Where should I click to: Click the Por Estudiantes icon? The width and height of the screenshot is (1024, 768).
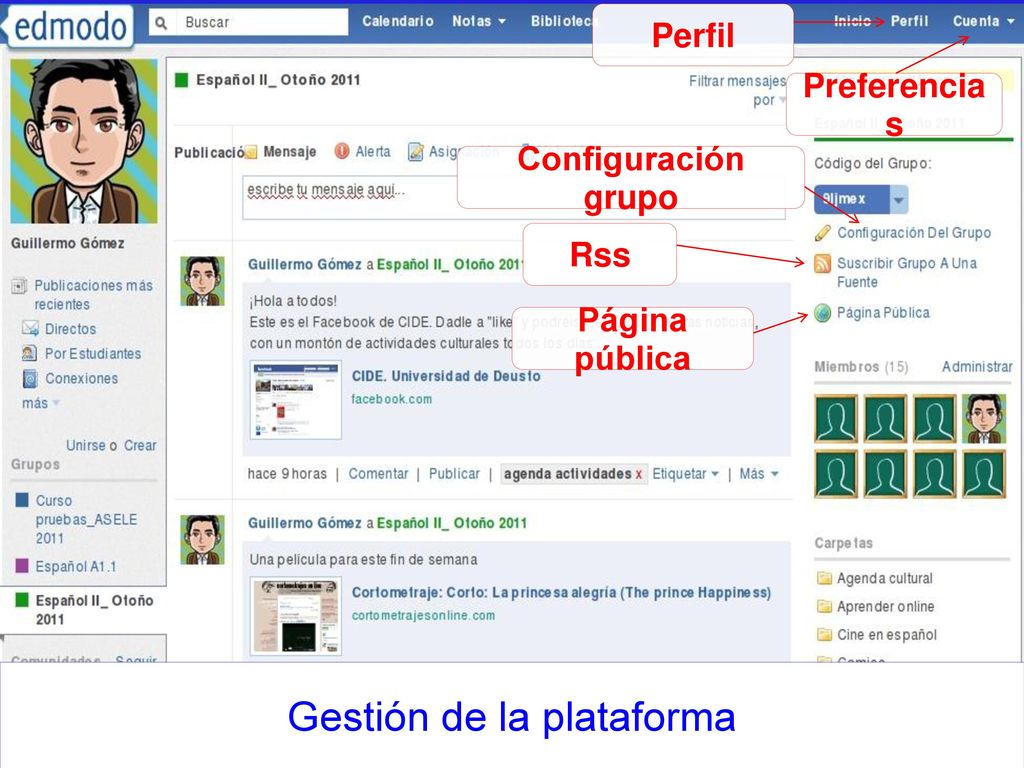29,353
